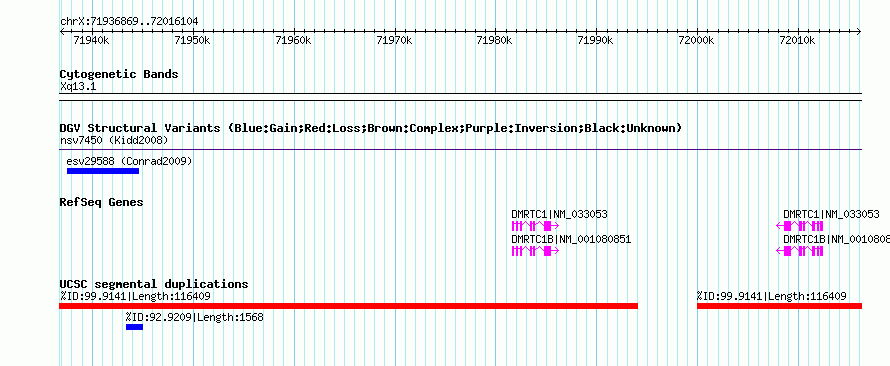Click the blue esv29588 gain bar
Viewport: 890px width, 366px height.
point(103,171)
